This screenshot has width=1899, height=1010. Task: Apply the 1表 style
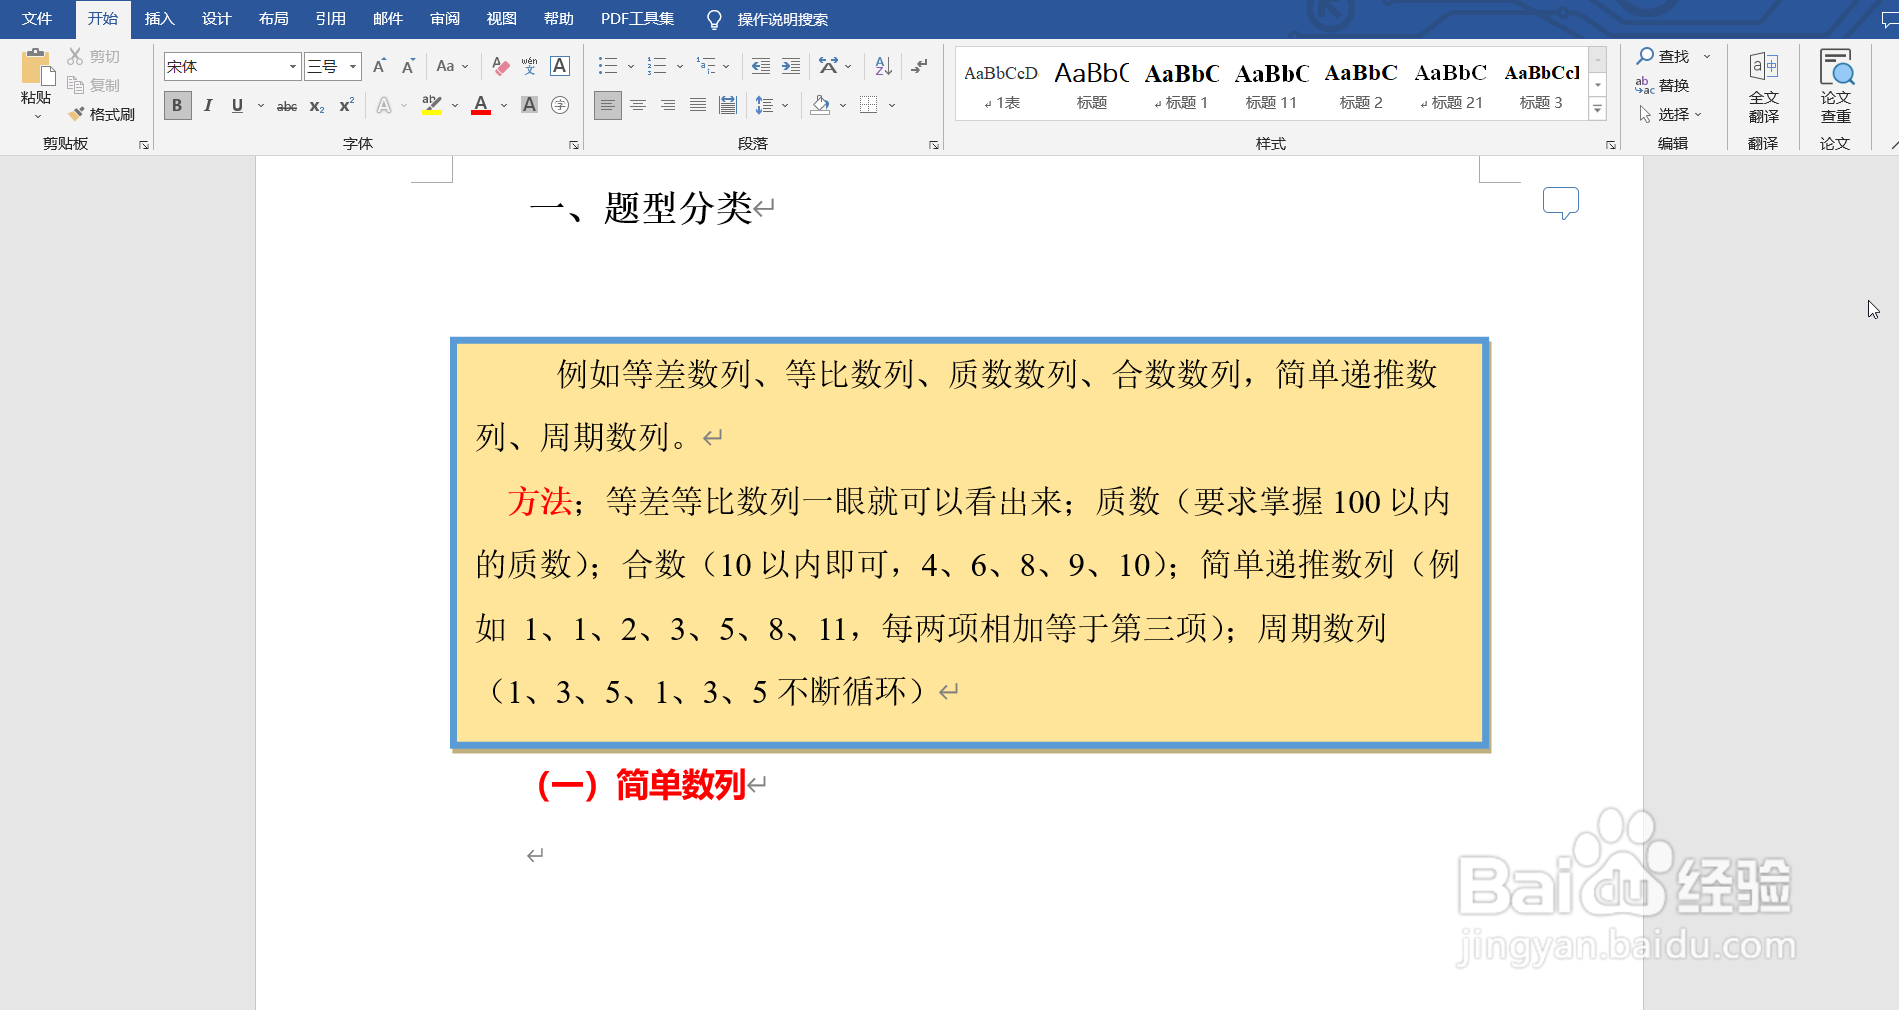(x=1001, y=85)
